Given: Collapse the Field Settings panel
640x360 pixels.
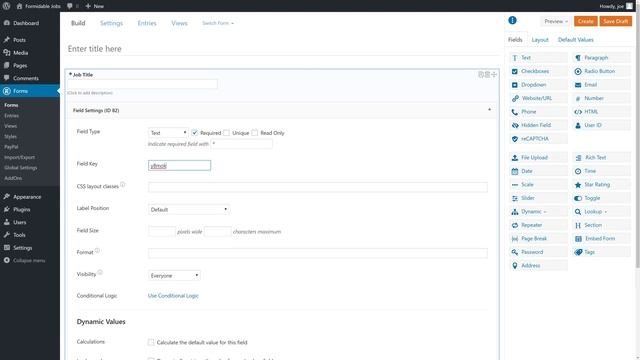Looking at the screenshot, I should pyautogui.click(x=489, y=110).
